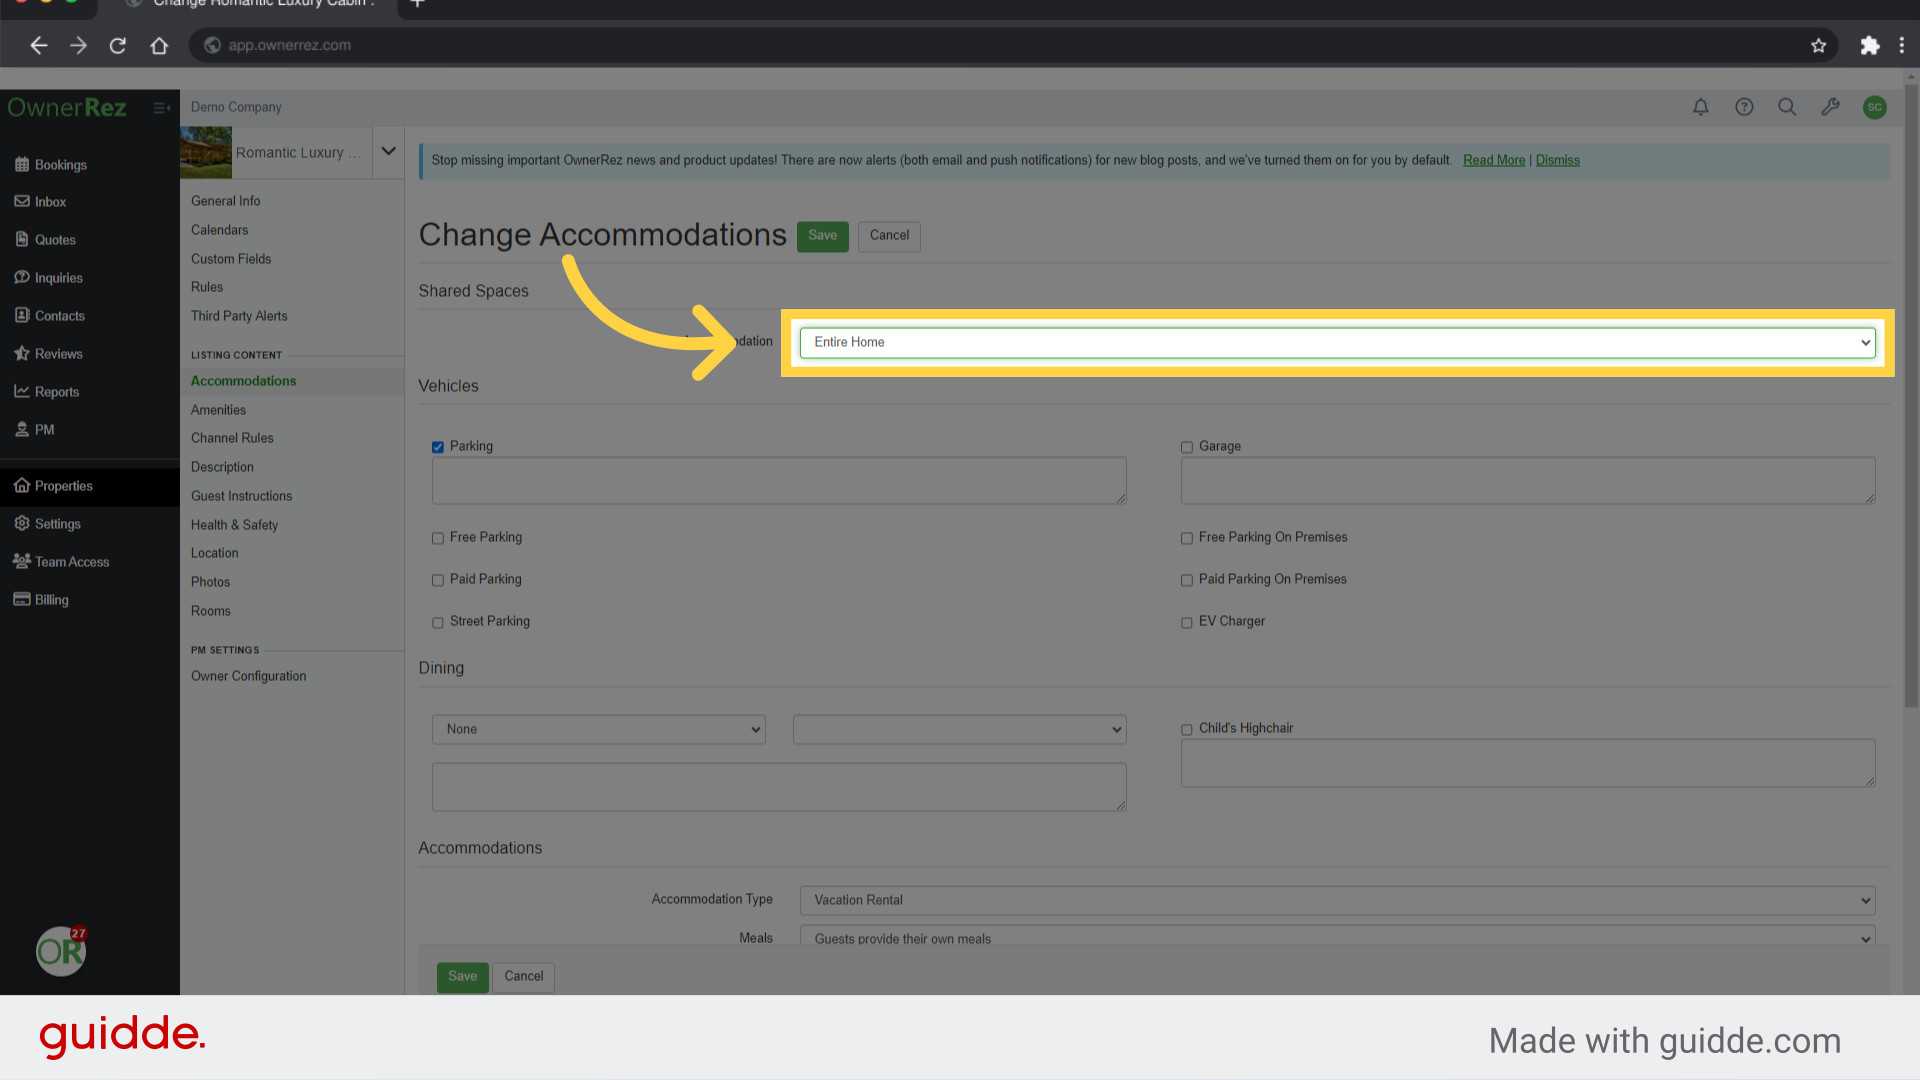Uncheck the Parking checkbox
Image resolution: width=1920 pixels, height=1080 pixels.
tap(438, 447)
